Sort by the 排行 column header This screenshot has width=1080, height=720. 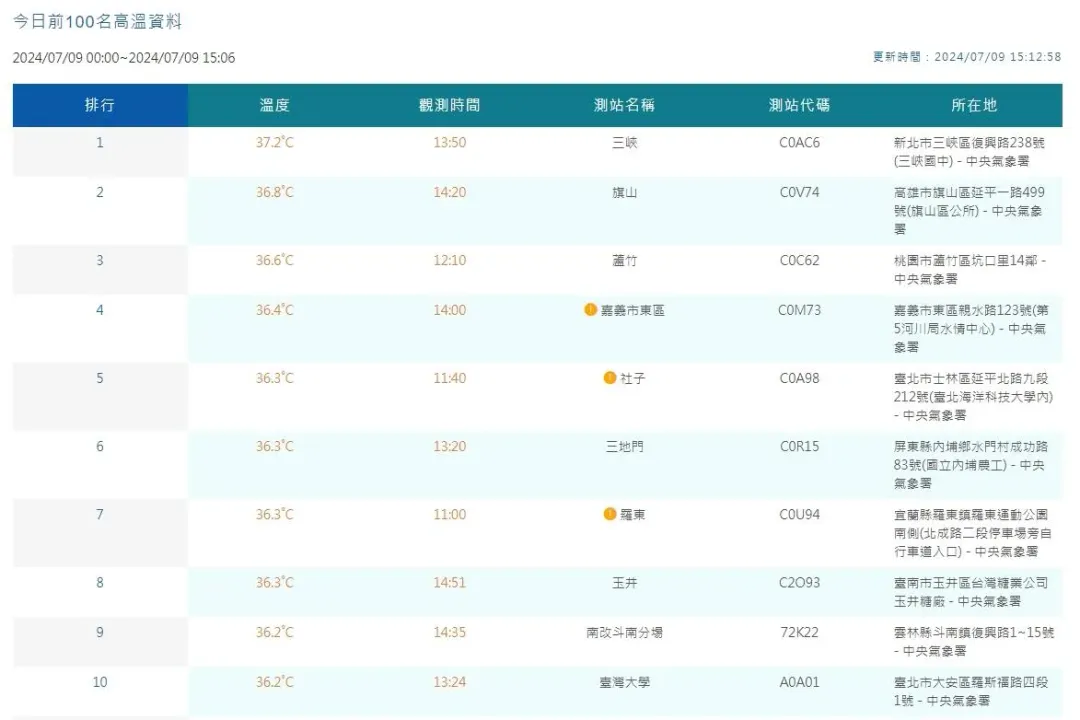100,105
